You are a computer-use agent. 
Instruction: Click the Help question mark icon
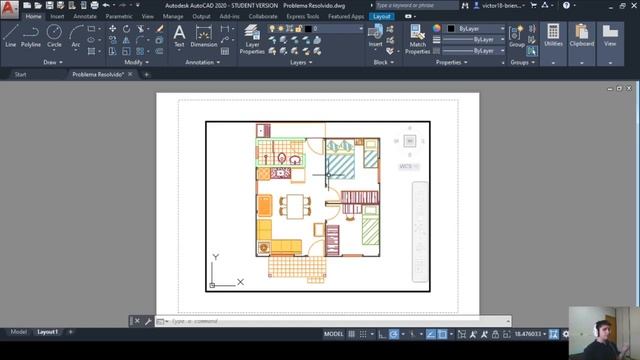(566, 5)
